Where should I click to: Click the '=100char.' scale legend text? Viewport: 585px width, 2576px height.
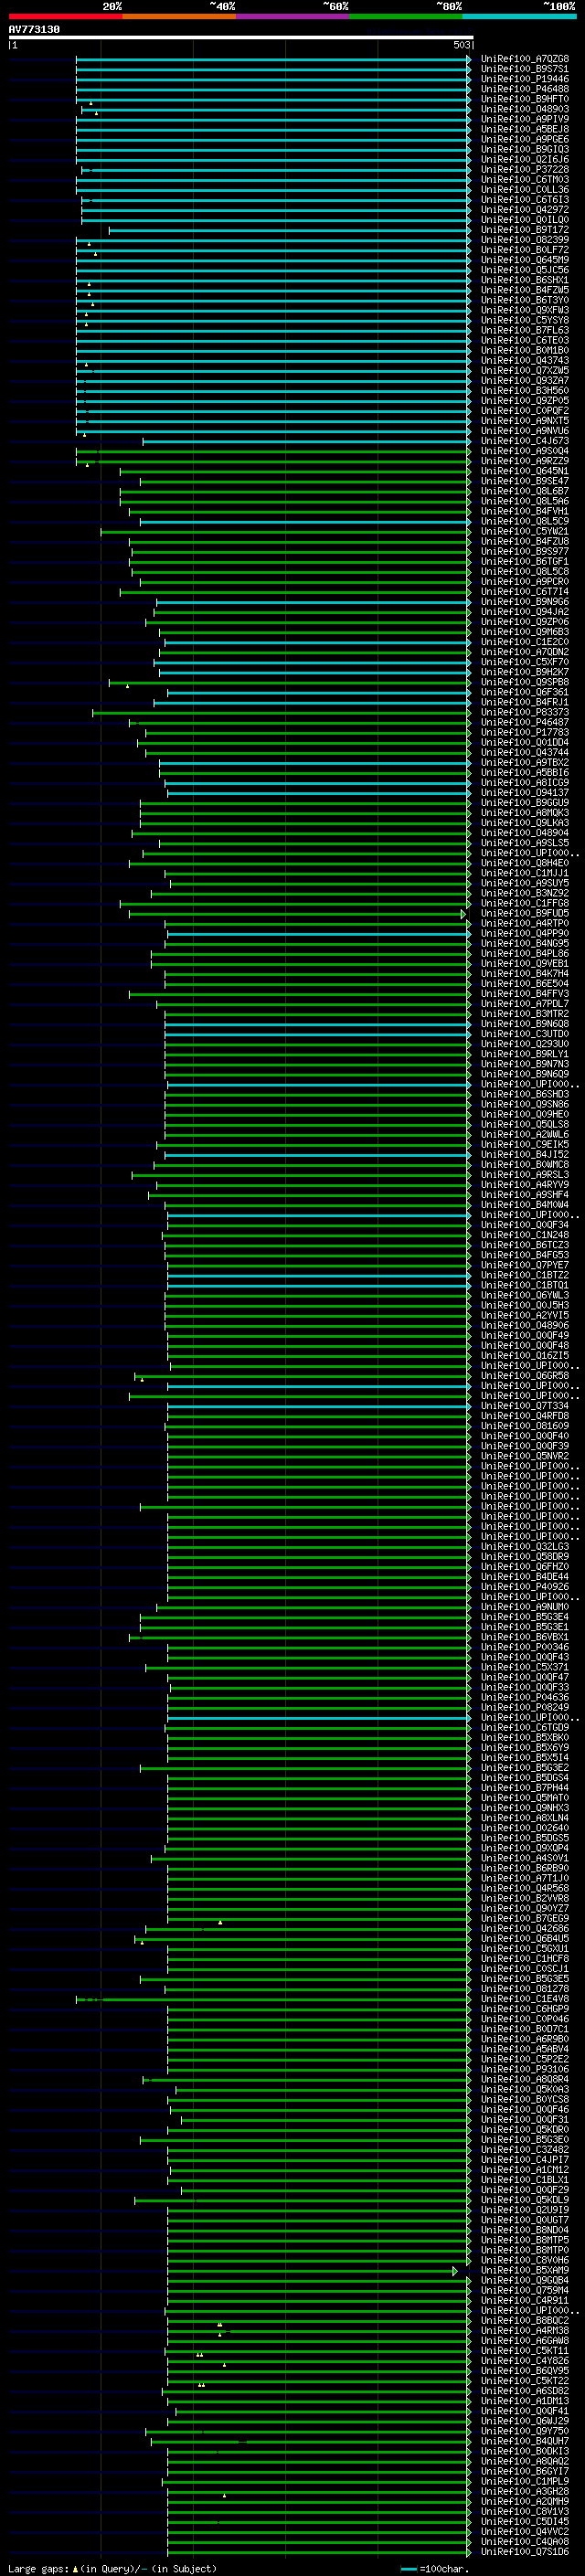tap(445, 2569)
